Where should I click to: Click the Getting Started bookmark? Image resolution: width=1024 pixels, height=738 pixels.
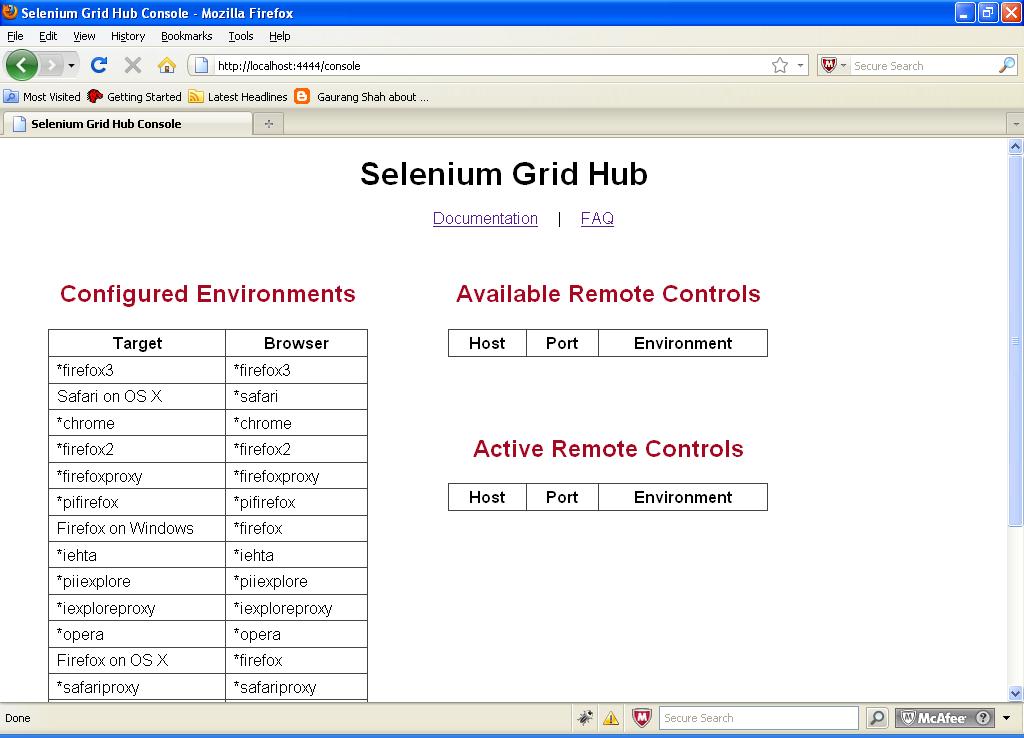pos(137,97)
